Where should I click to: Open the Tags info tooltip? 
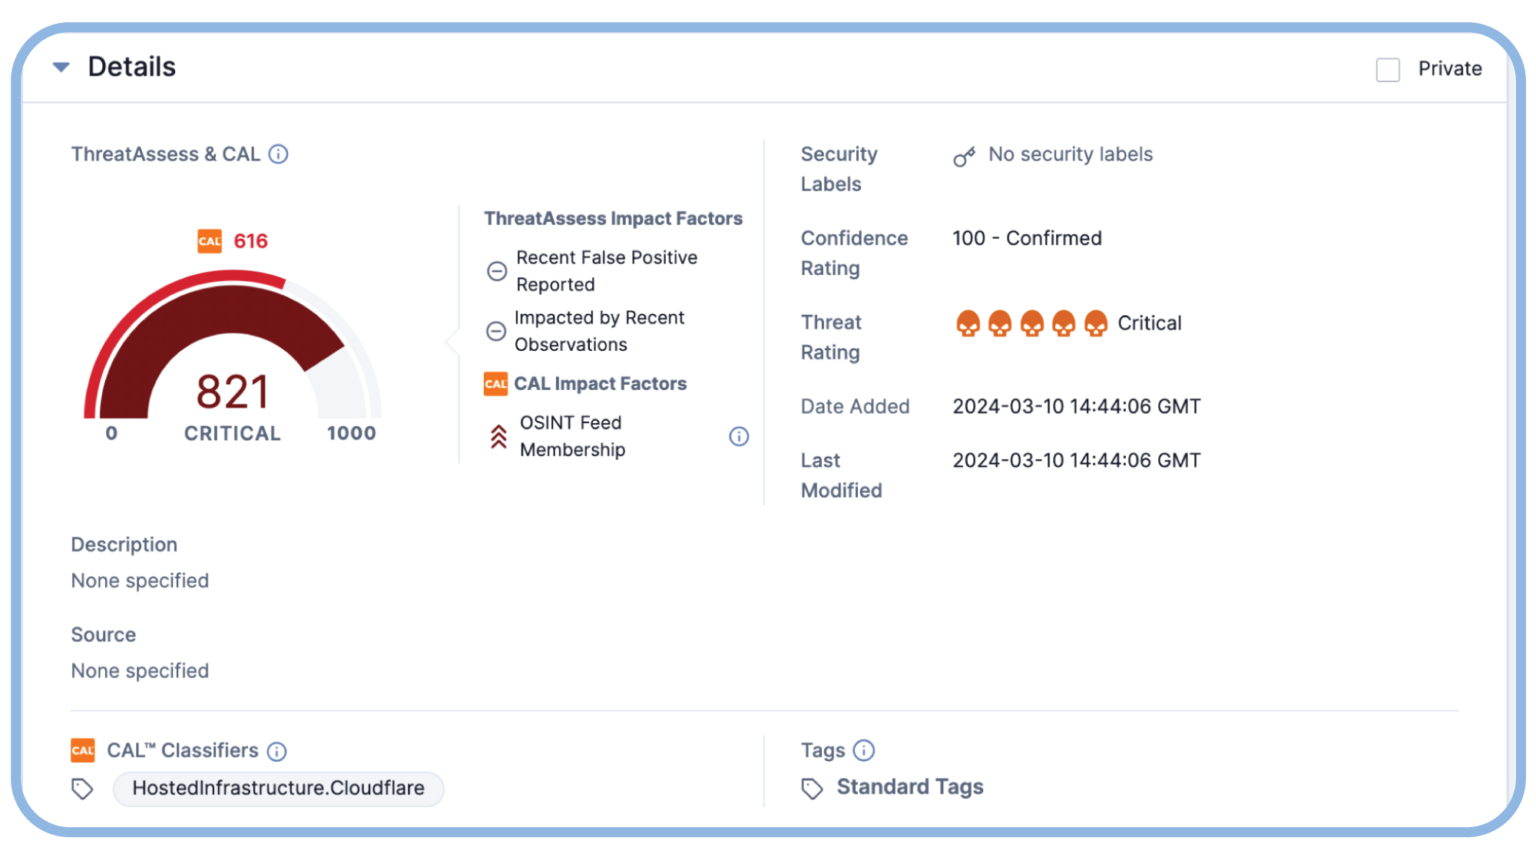[x=866, y=750]
